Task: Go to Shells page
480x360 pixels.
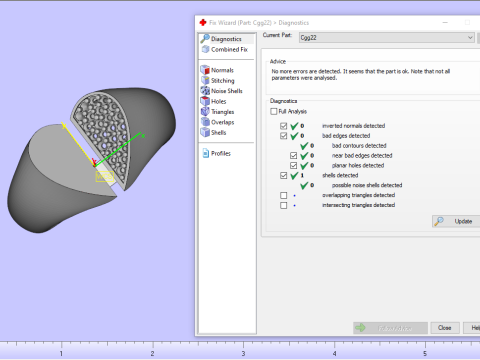Action: tap(219, 132)
